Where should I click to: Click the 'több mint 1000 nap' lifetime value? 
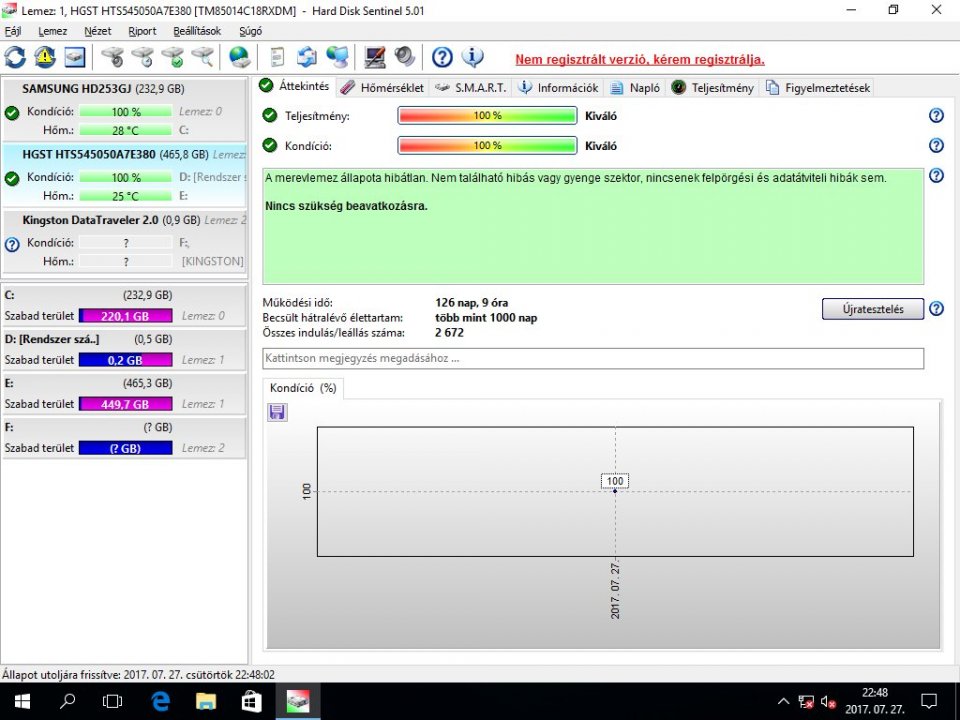point(486,318)
